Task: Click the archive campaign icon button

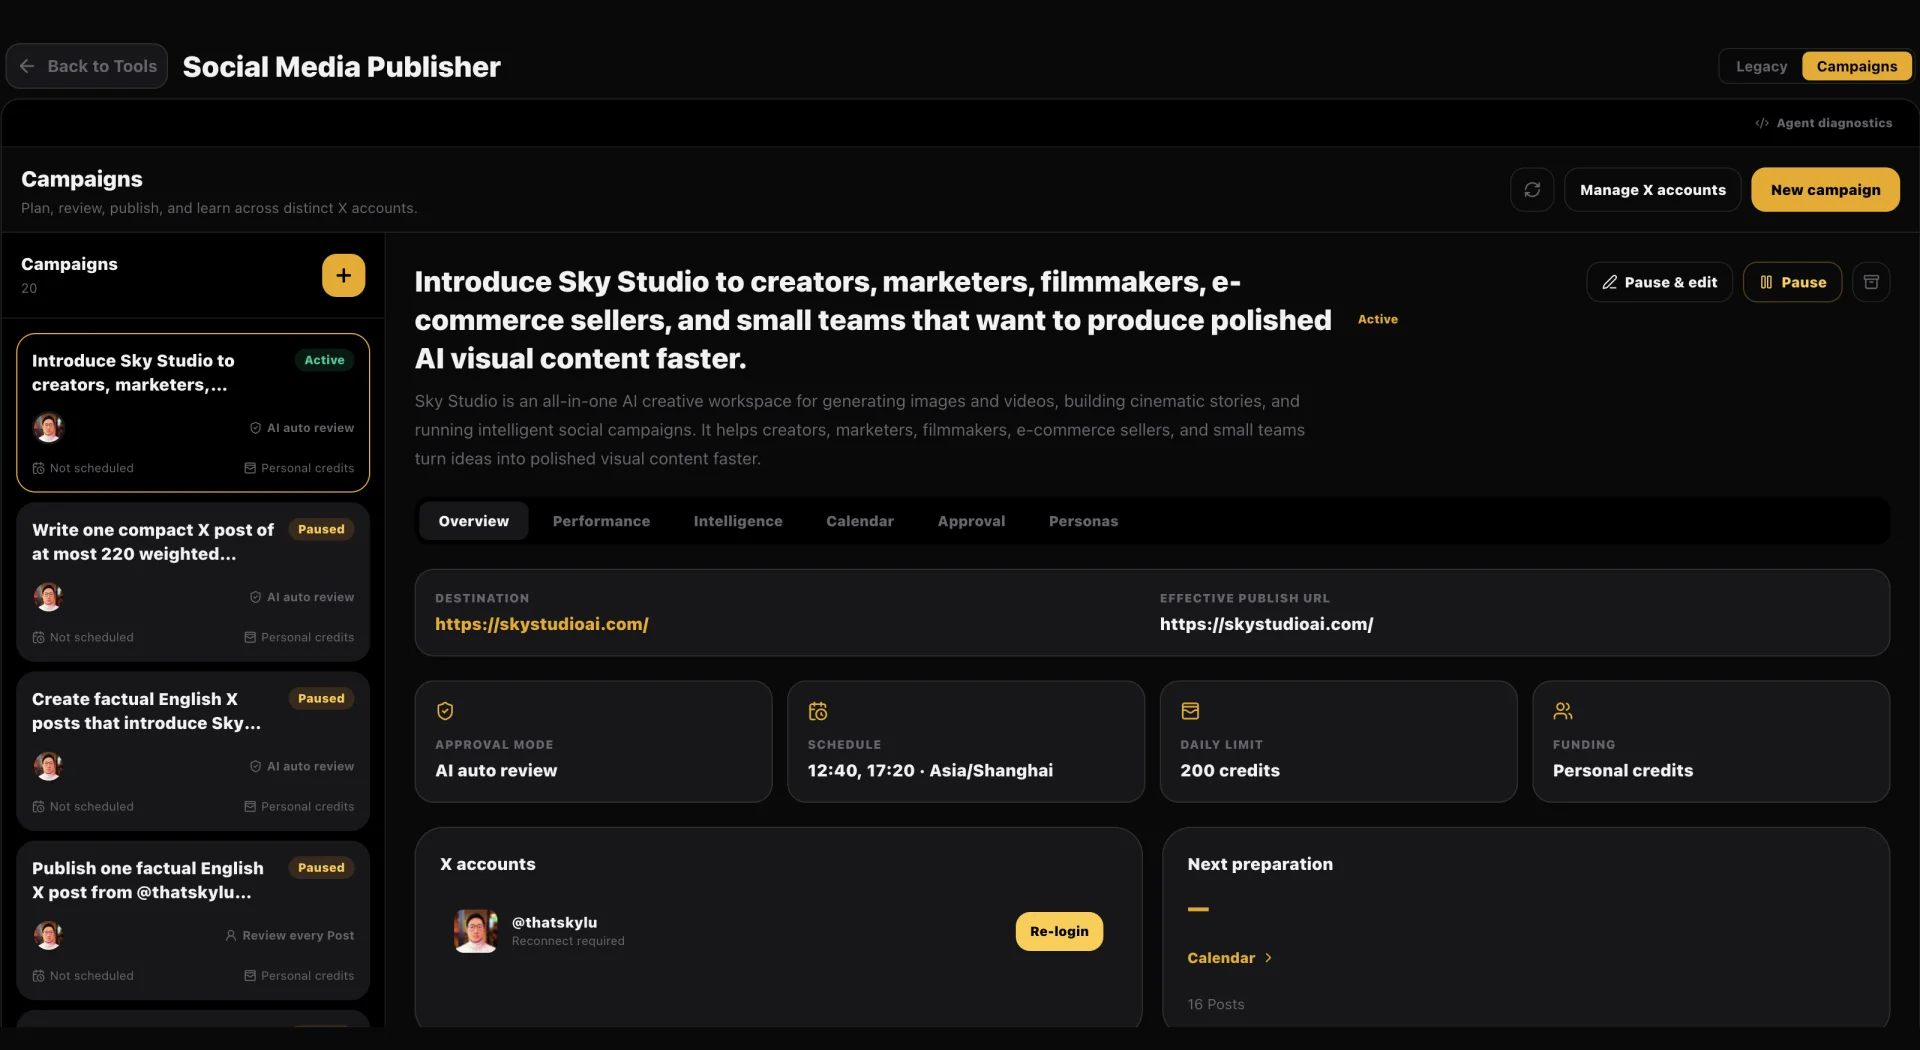Action: (1871, 282)
